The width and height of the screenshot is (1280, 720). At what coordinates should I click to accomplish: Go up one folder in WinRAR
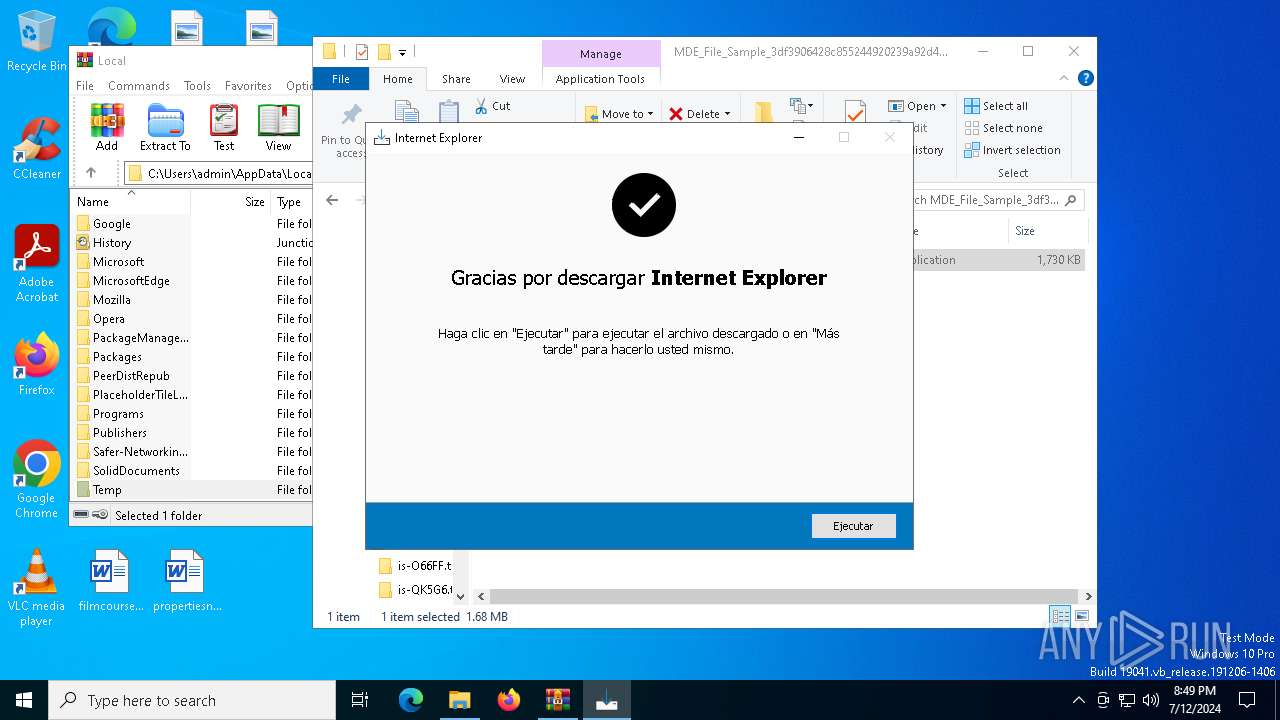(x=91, y=173)
